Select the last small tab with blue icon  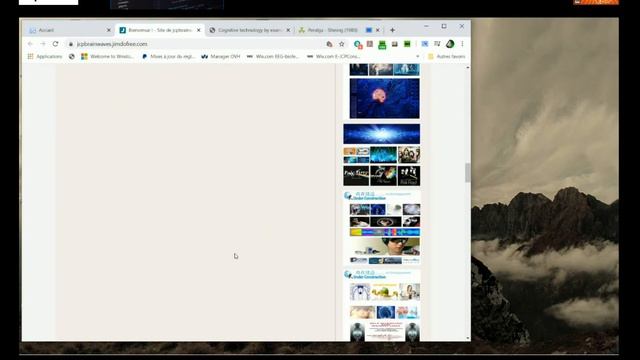click(369, 30)
